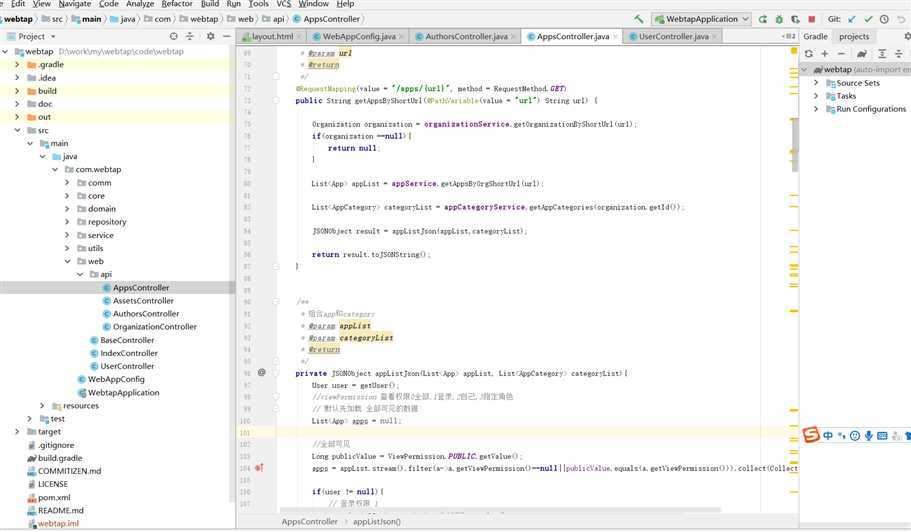
Task: Open Sogou emoji smiley icon
Action: (x=855, y=436)
